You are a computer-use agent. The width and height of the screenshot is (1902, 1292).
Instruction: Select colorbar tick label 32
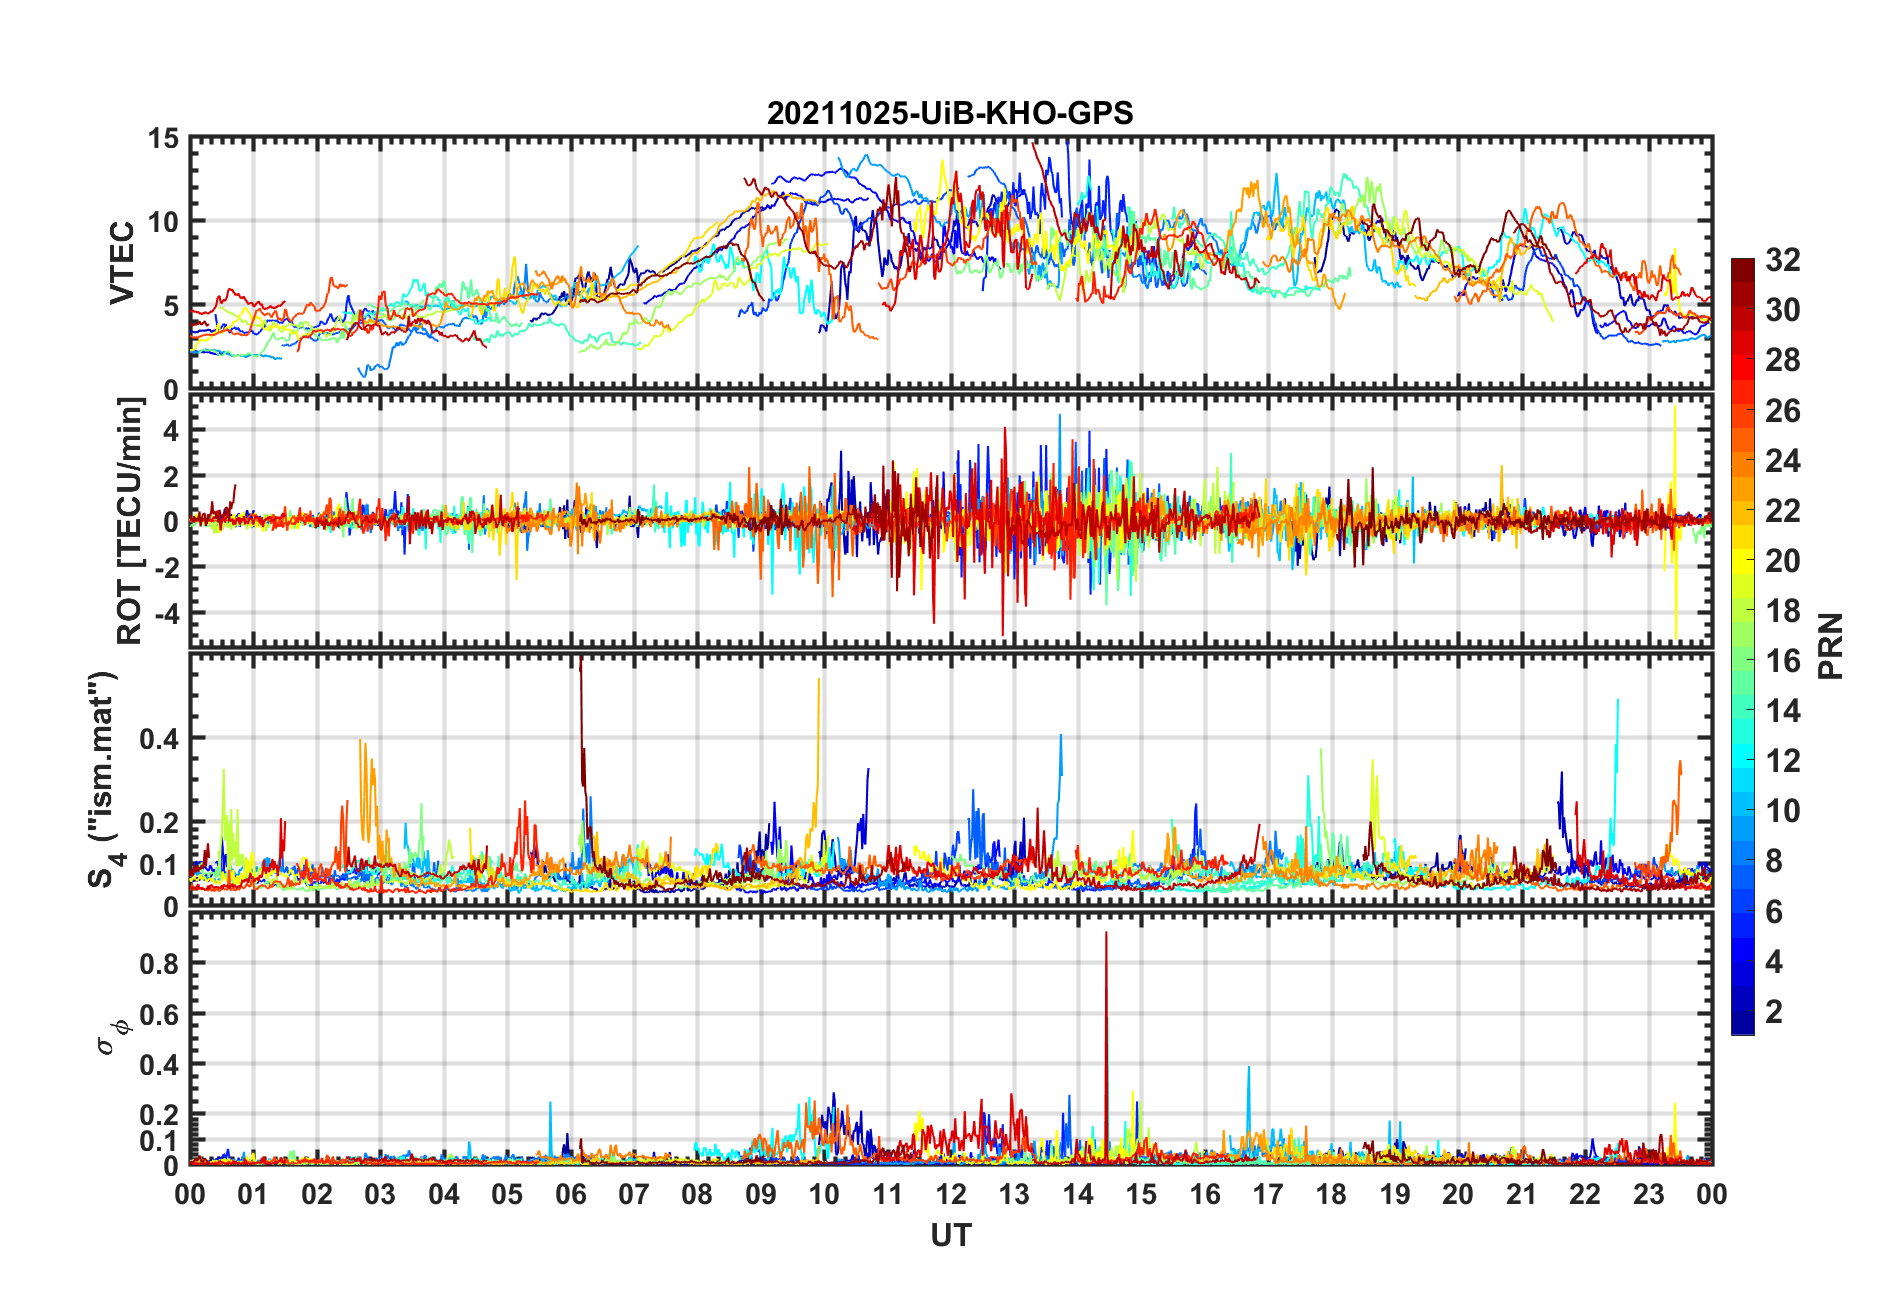(1782, 260)
